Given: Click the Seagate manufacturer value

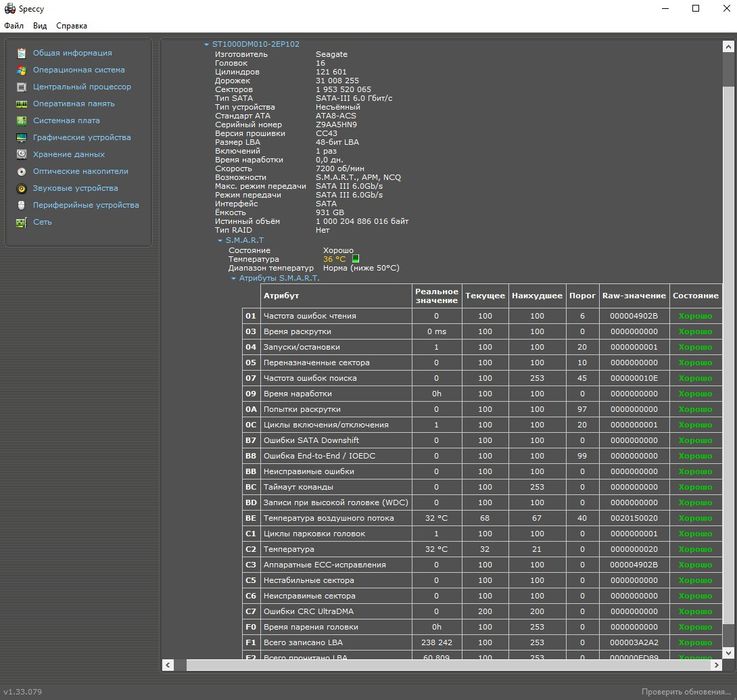Looking at the screenshot, I should [x=331, y=54].
